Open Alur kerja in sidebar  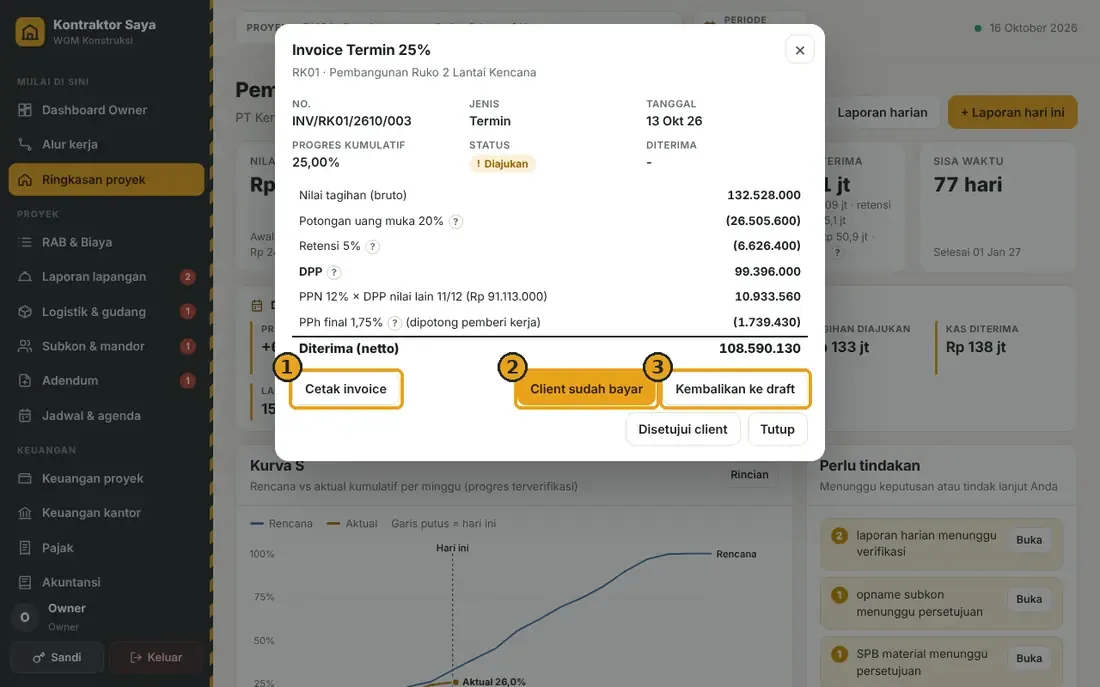tap(107, 144)
